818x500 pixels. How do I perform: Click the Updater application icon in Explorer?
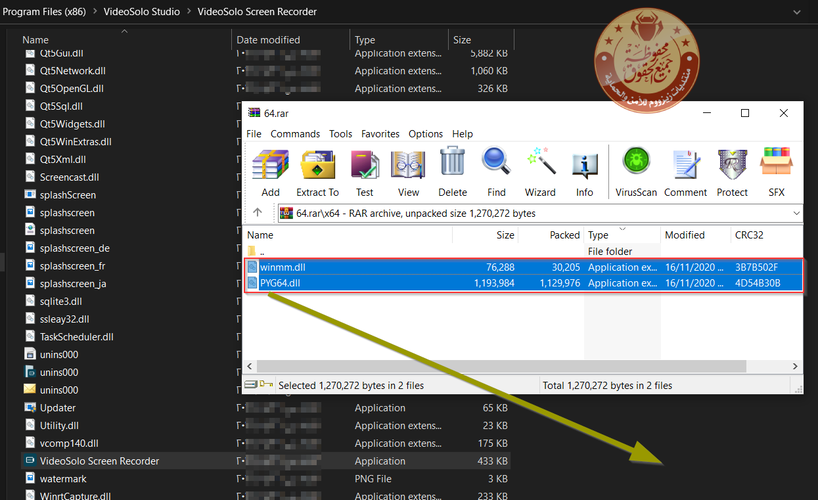pyautogui.click(x=30, y=408)
